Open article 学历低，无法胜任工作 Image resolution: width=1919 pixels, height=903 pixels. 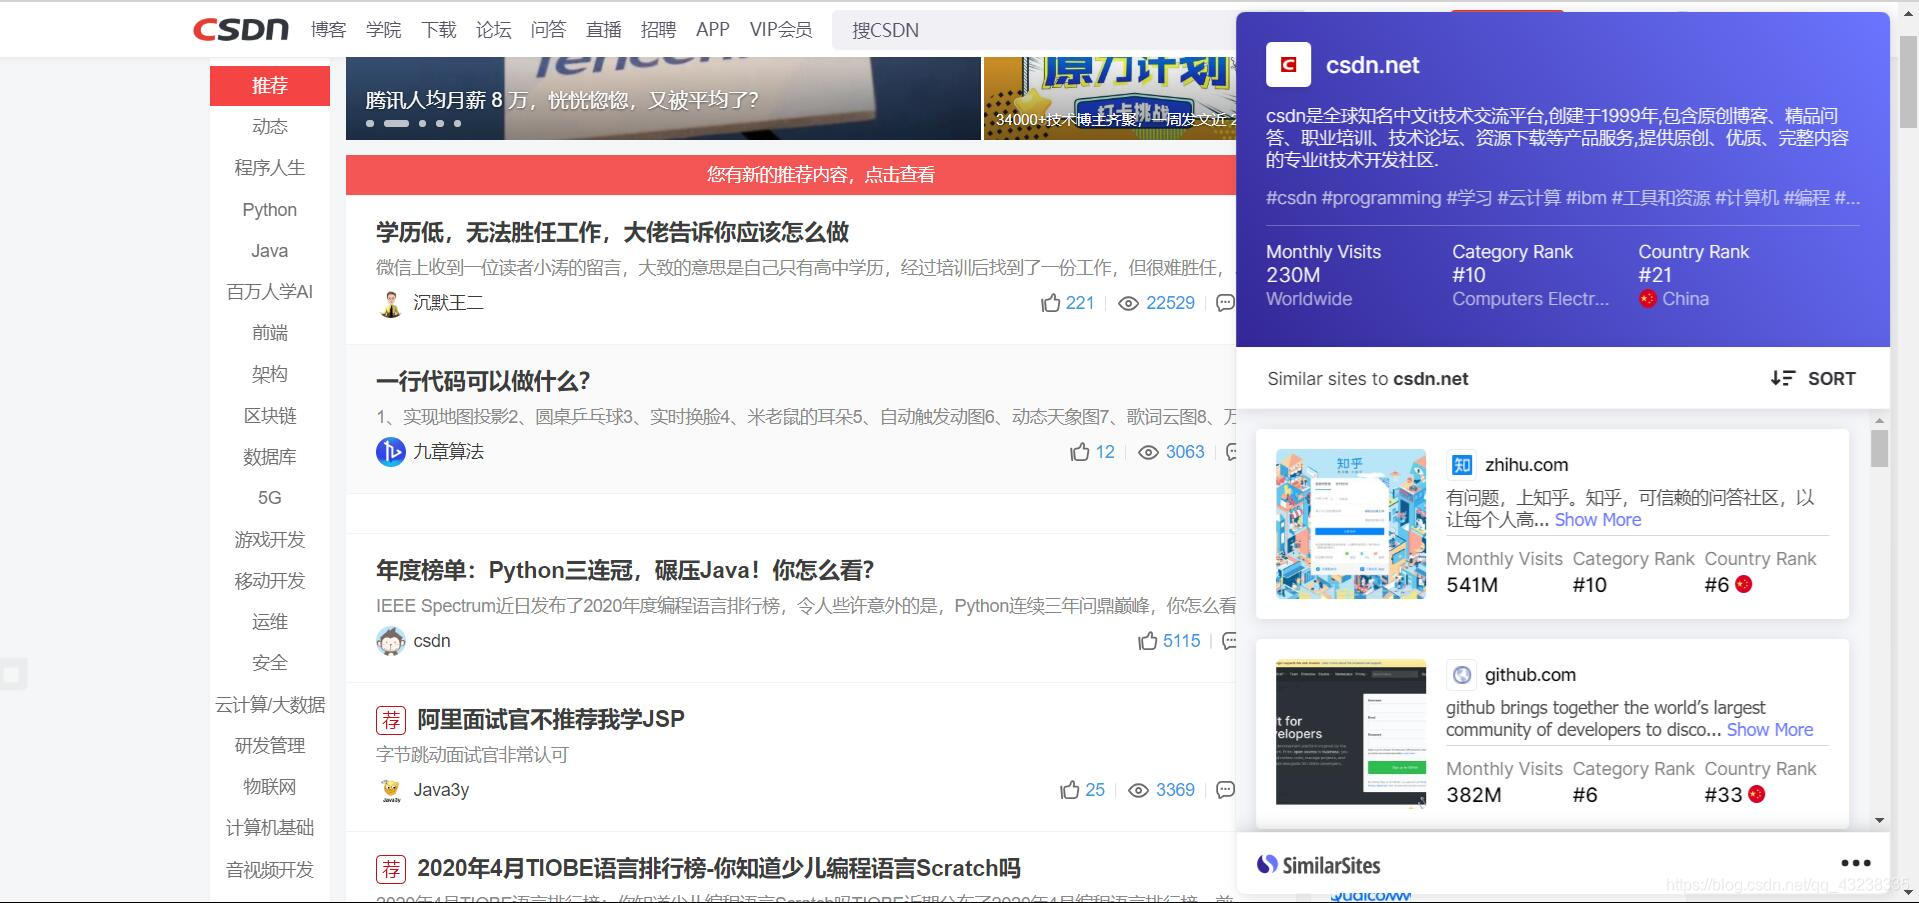(x=612, y=233)
